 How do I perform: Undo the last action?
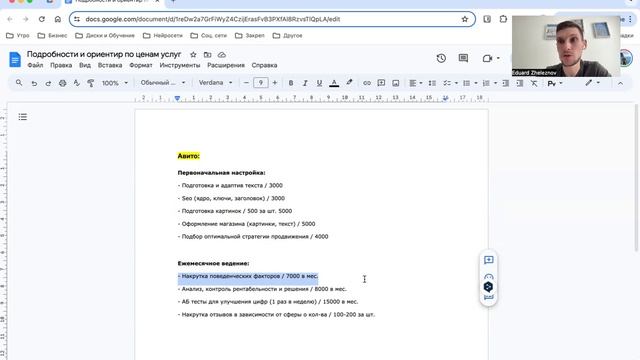tap(34, 83)
